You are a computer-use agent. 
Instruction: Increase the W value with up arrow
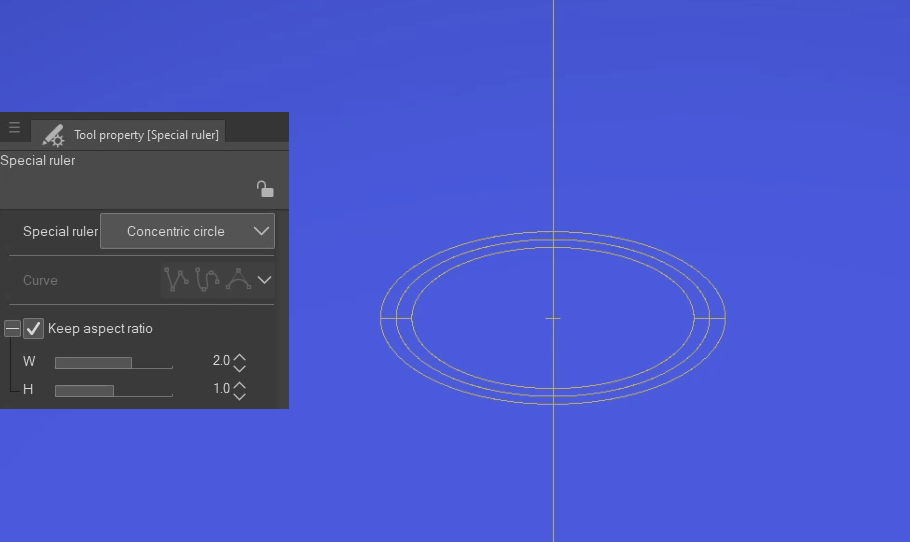[239, 357]
